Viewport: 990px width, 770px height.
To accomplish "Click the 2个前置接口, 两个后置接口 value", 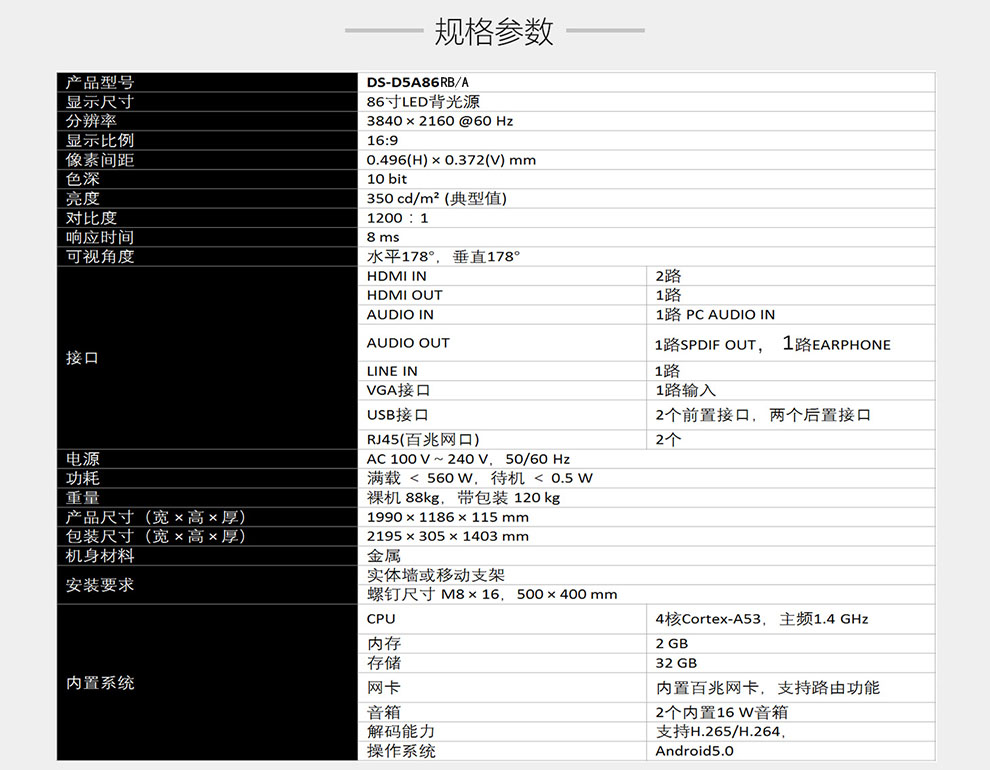I will (763, 415).
